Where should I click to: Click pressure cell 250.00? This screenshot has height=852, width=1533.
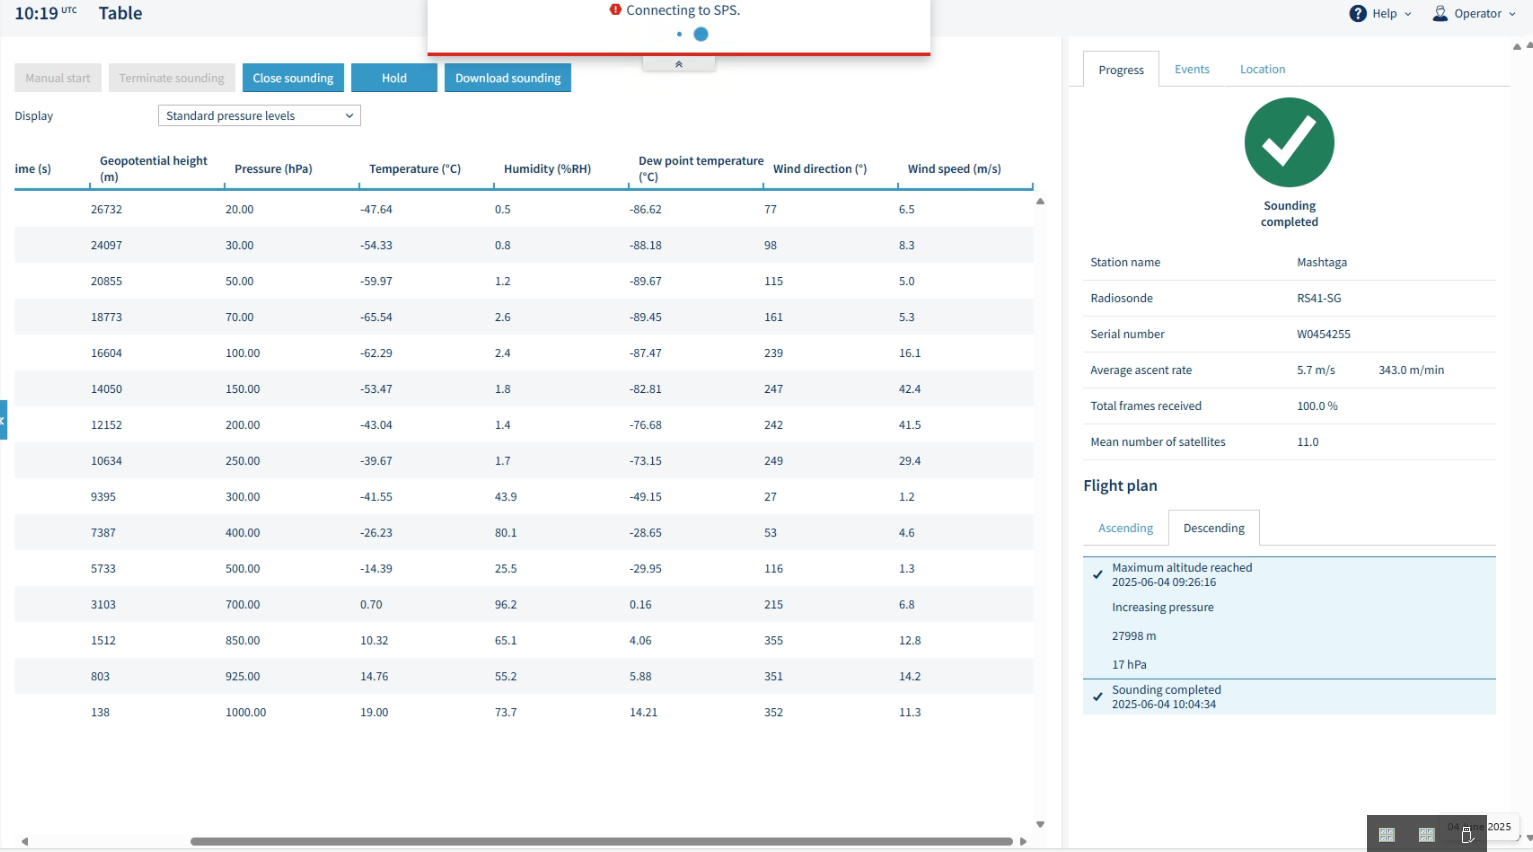click(243, 462)
